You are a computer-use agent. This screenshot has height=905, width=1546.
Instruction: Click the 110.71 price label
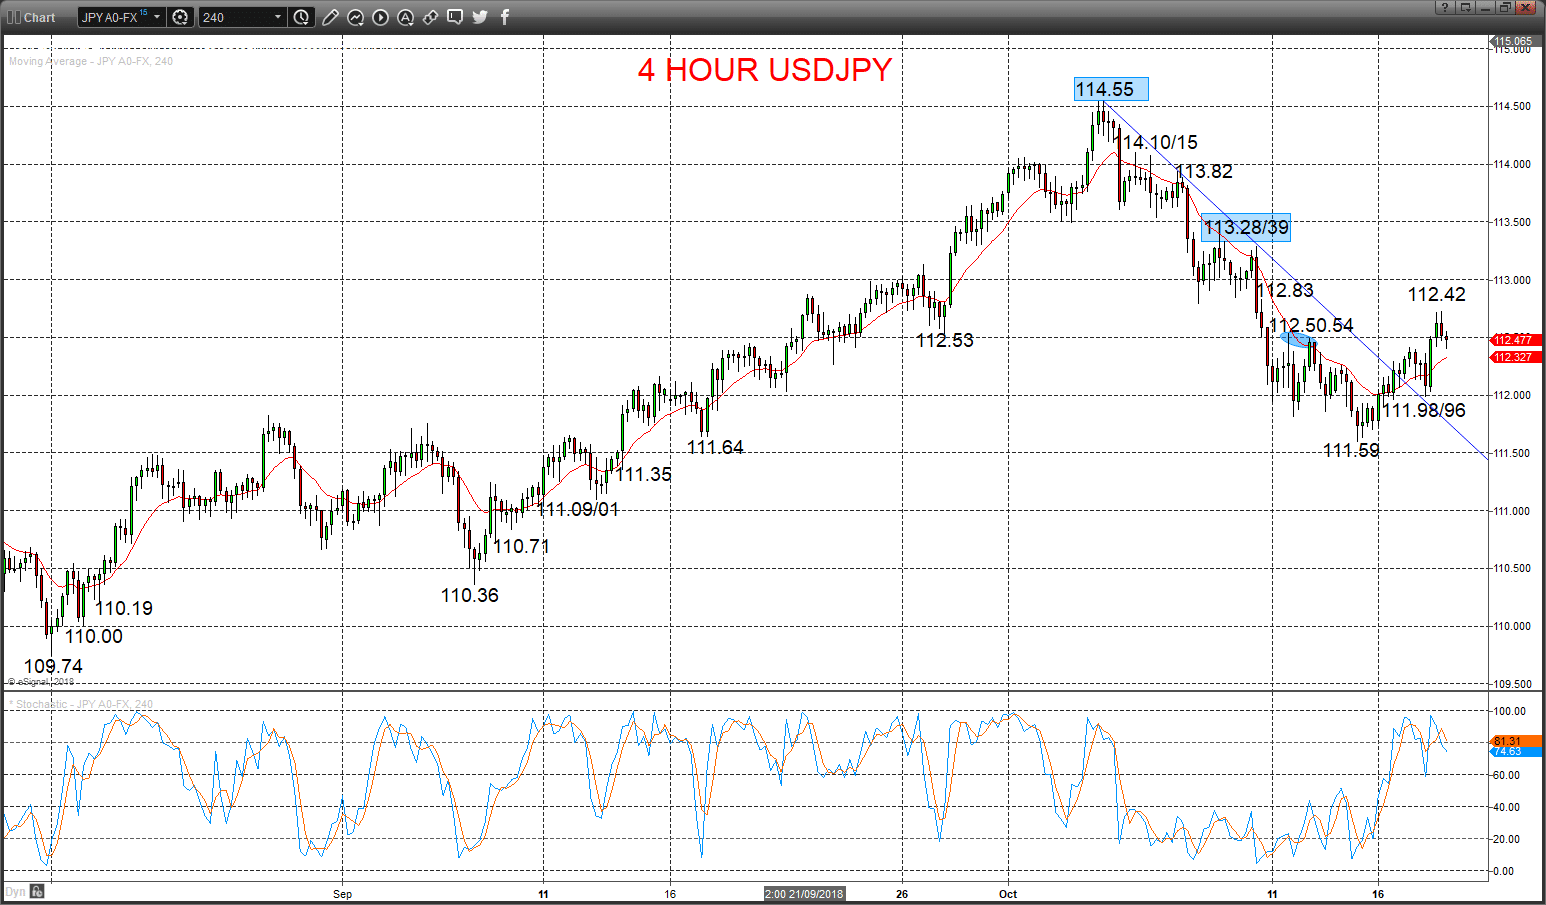coord(521,546)
